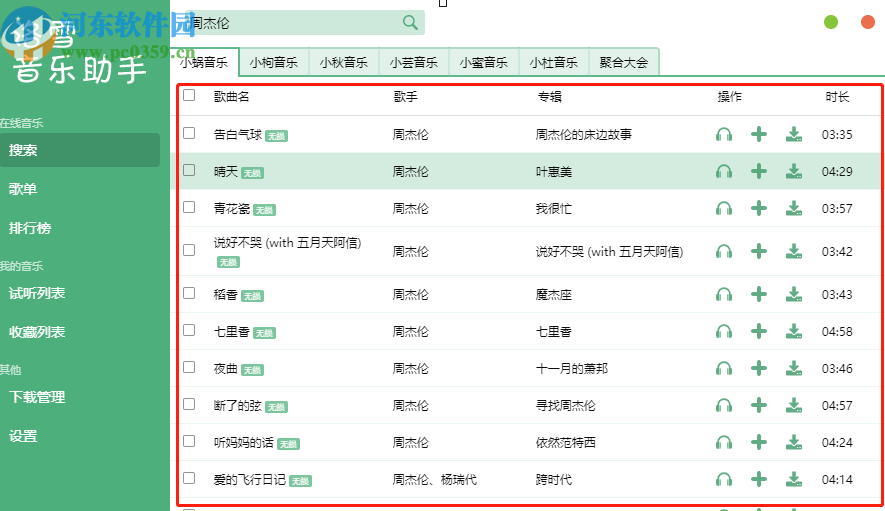
Task: Download the song 青花瓷
Action: (x=794, y=208)
